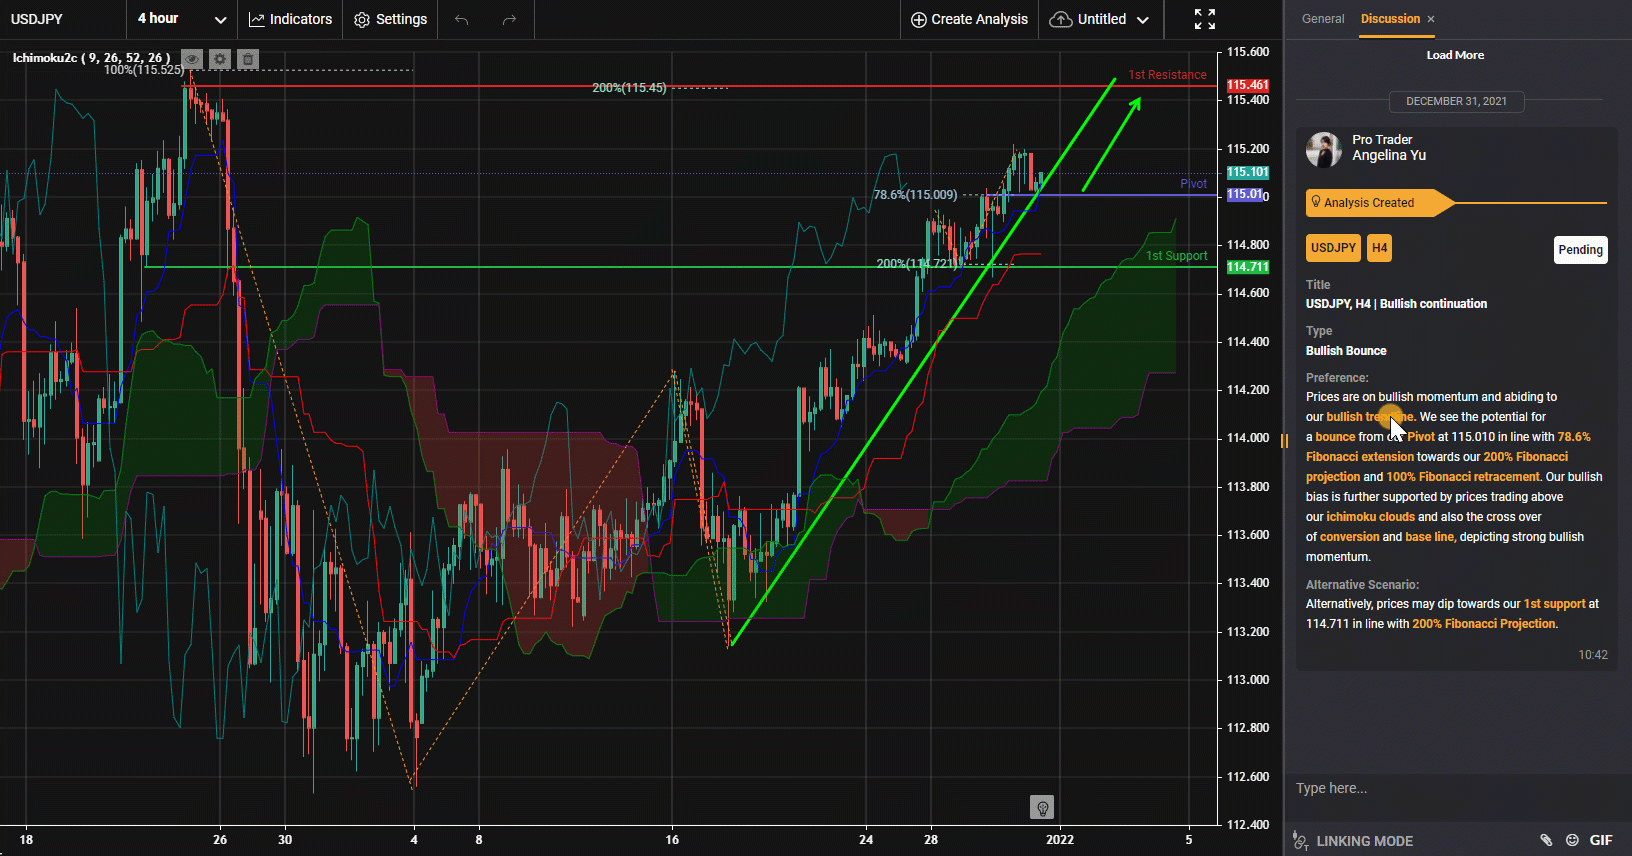The image size is (1632, 856).
Task: Click the 'bullish trendline' highlighted link
Action: 1370,417
